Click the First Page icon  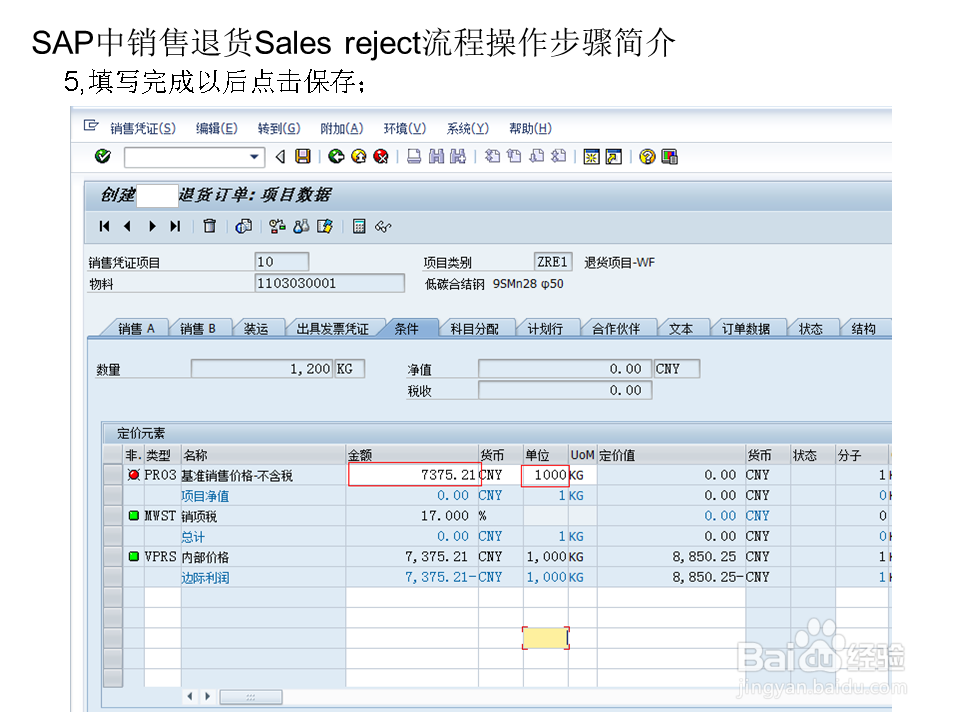click(492, 157)
